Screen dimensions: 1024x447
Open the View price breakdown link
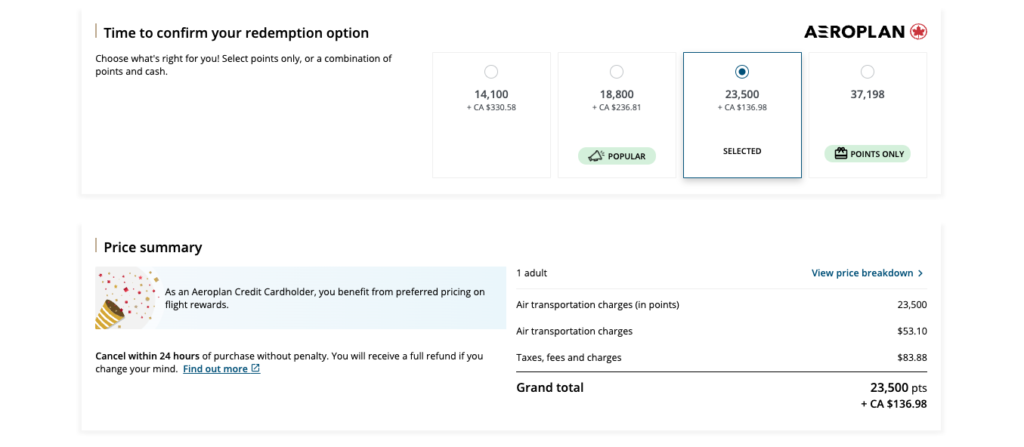[861, 273]
